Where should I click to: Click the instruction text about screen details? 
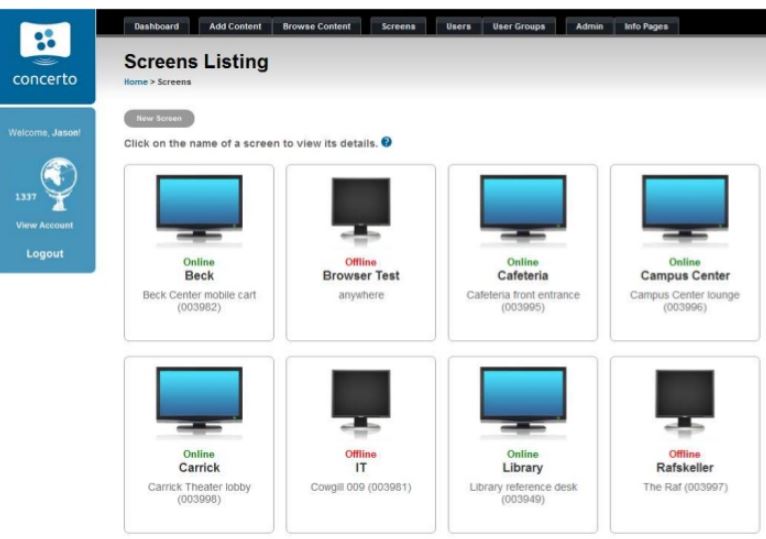coord(251,144)
